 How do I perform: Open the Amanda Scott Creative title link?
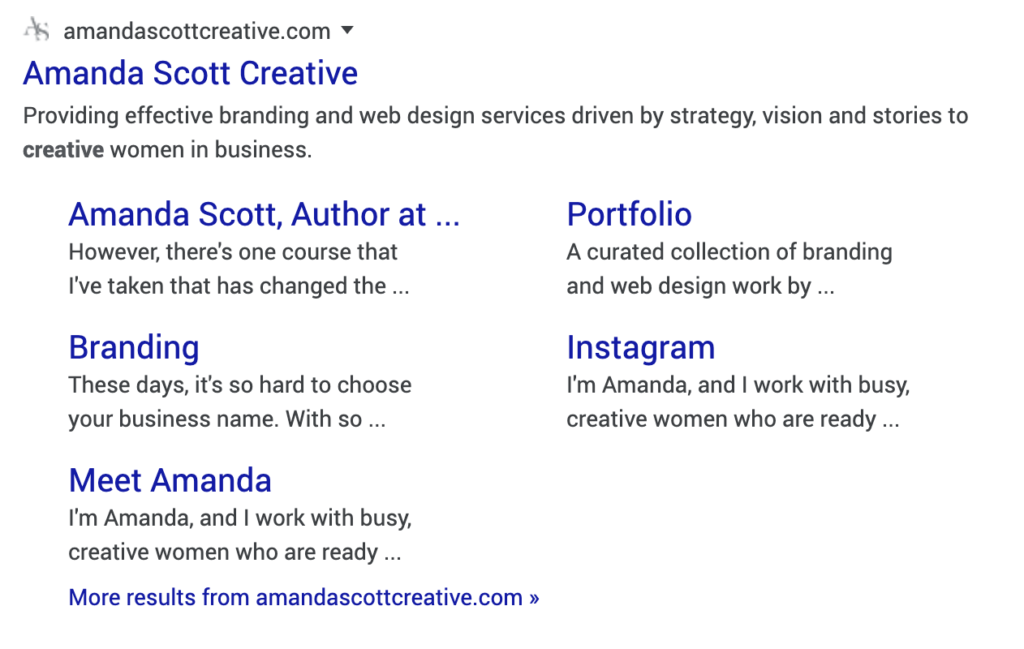190,73
